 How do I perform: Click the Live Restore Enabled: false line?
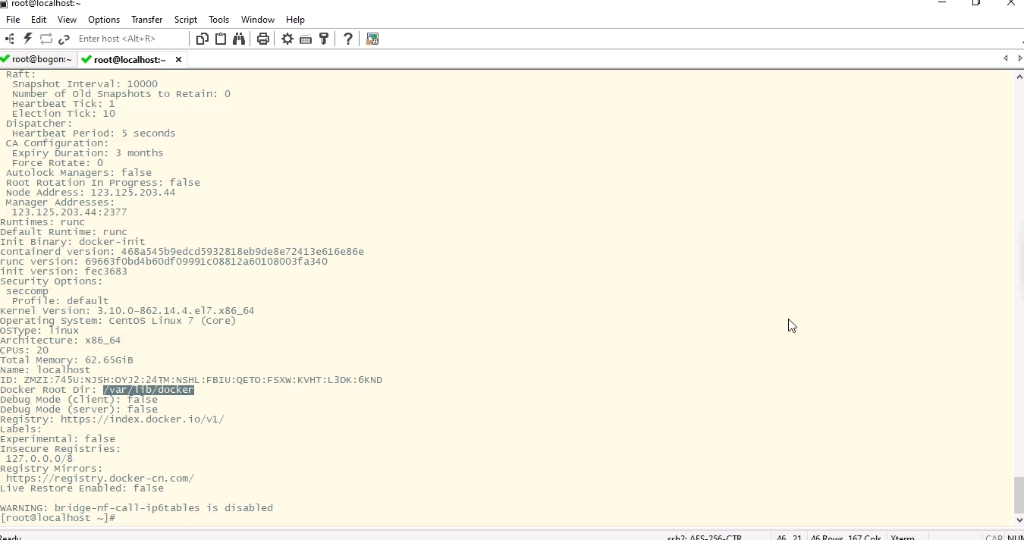(82, 488)
